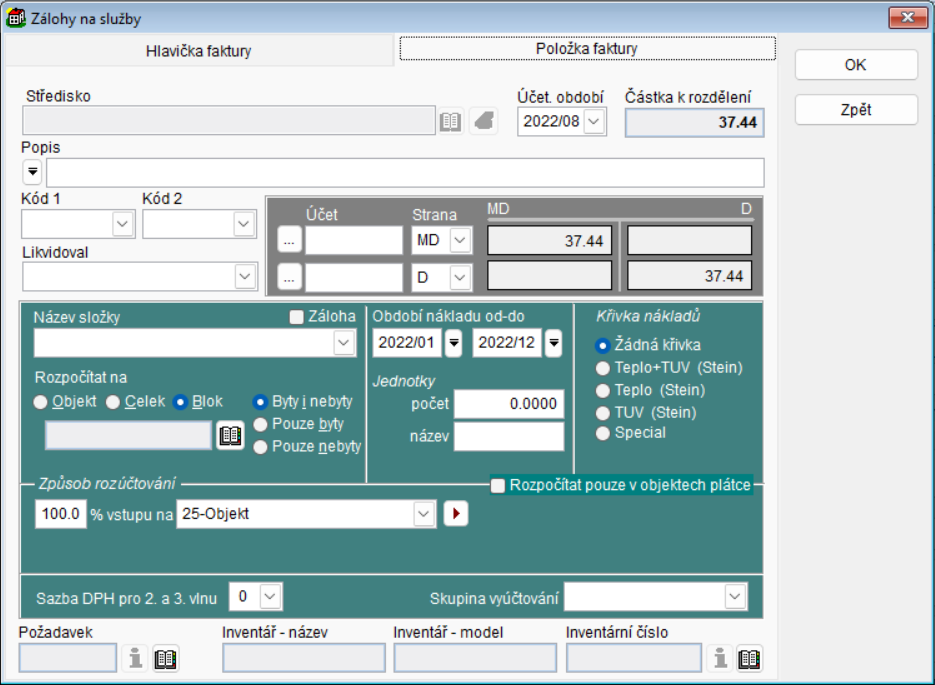935x685 pixels.
Task: Select the Pouze byty radio option
Action: point(260,424)
